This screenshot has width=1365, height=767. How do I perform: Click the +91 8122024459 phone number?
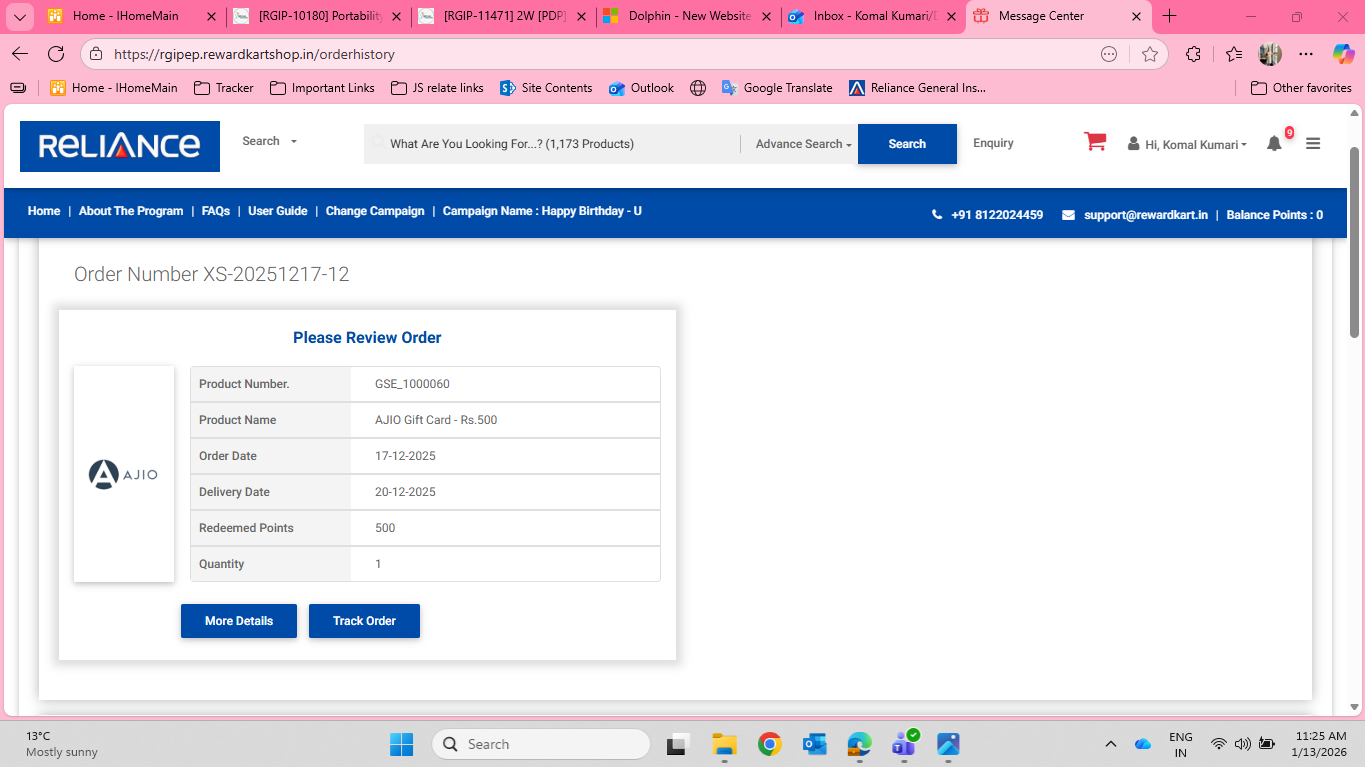[997, 215]
